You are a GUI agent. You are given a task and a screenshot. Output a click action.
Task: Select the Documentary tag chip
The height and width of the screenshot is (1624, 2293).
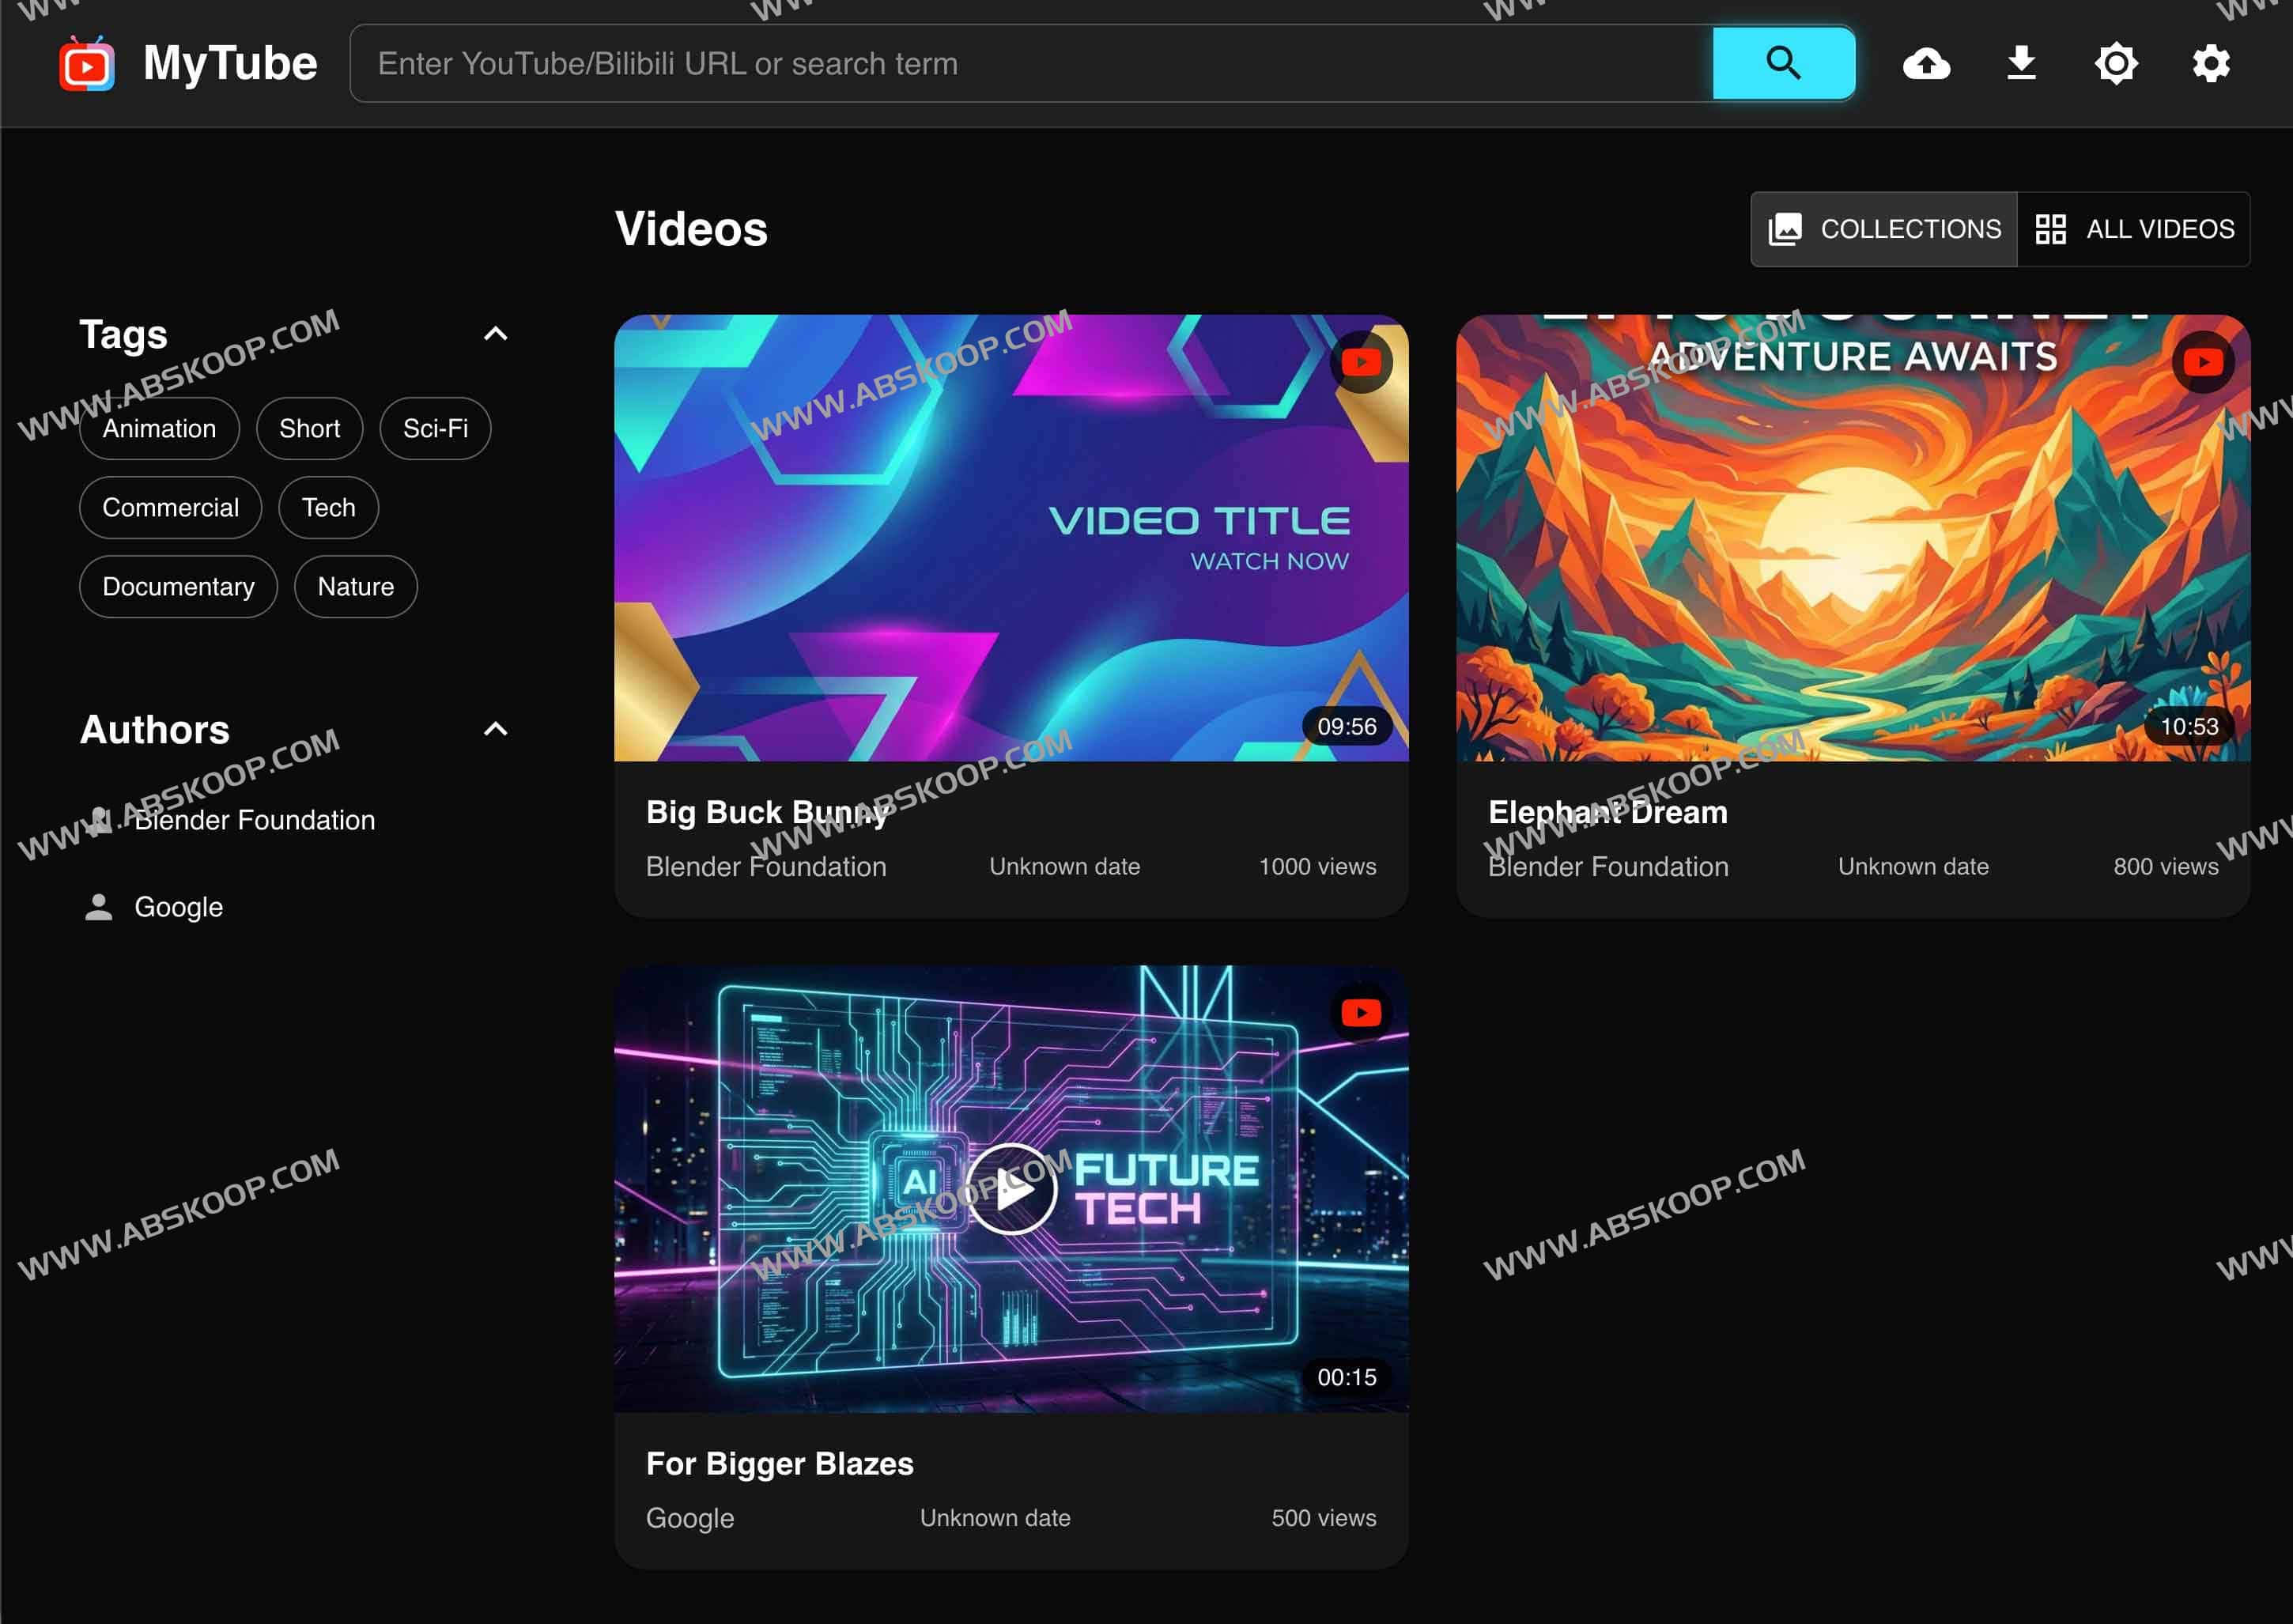(x=178, y=587)
